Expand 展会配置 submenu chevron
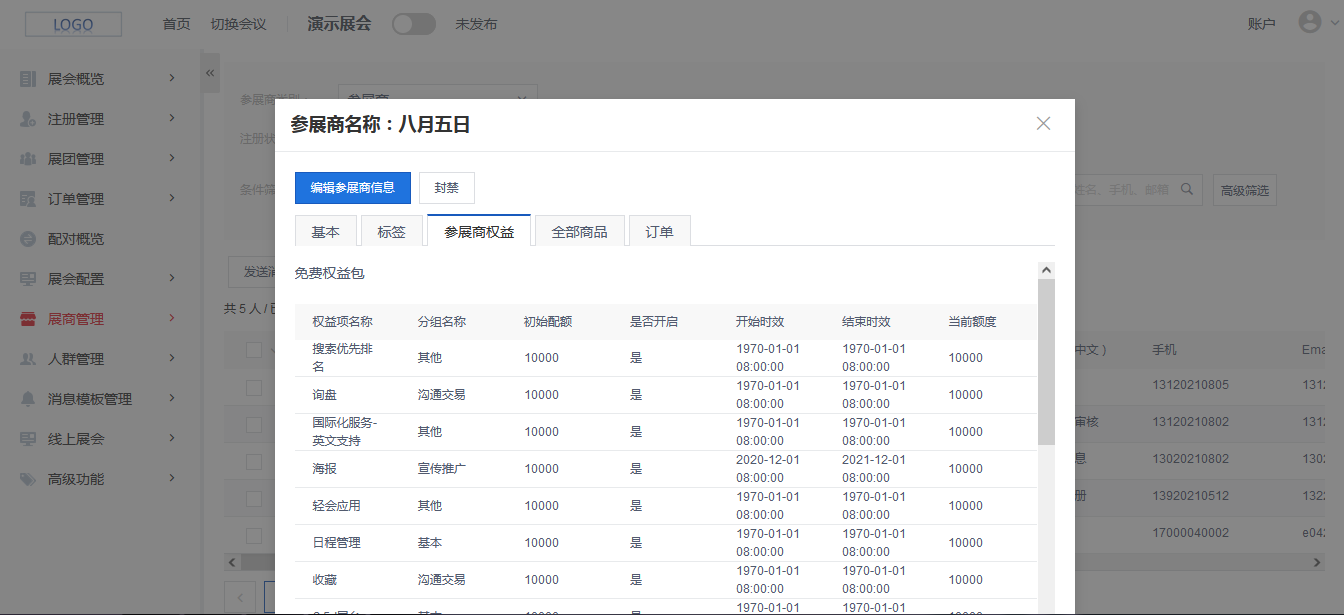1344x615 pixels. coord(172,278)
